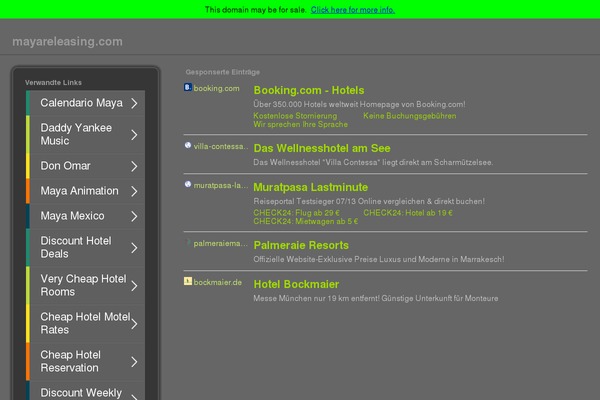Click 'This domain may be for sale.' text
600x400 pixels.
pos(256,10)
